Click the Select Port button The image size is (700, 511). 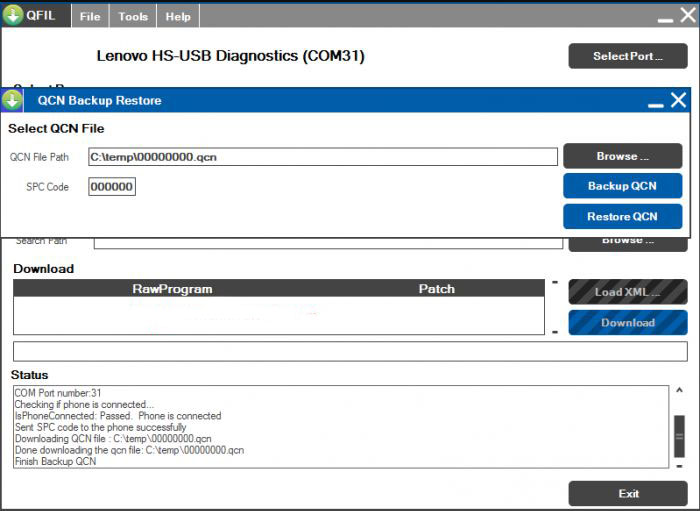pos(628,56)
